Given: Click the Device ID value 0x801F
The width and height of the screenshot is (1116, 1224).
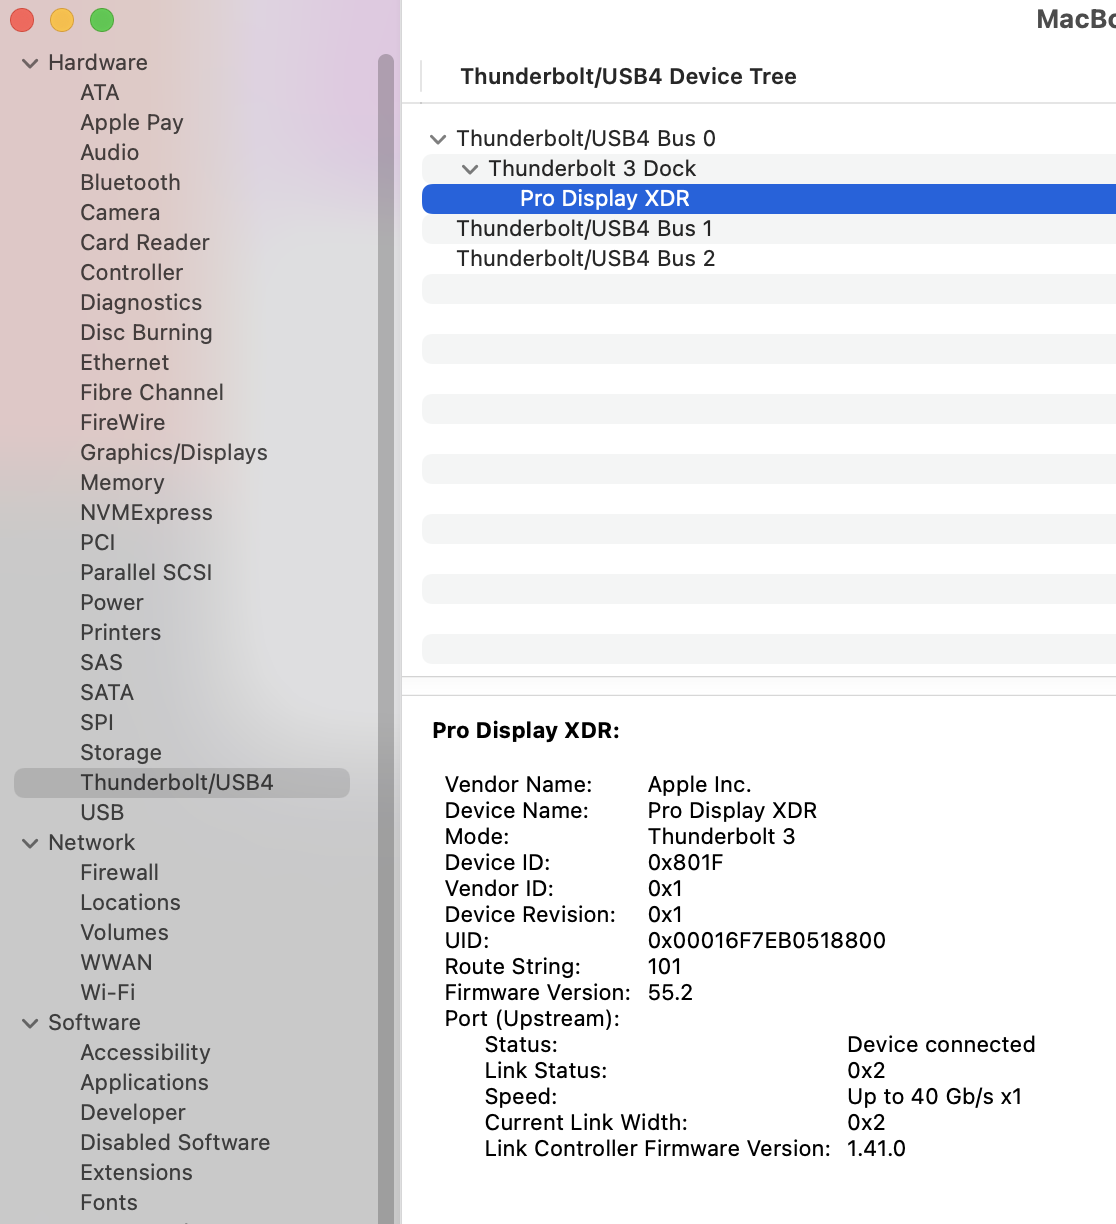Looking at the screenshot, I should [x=686, y=863].
